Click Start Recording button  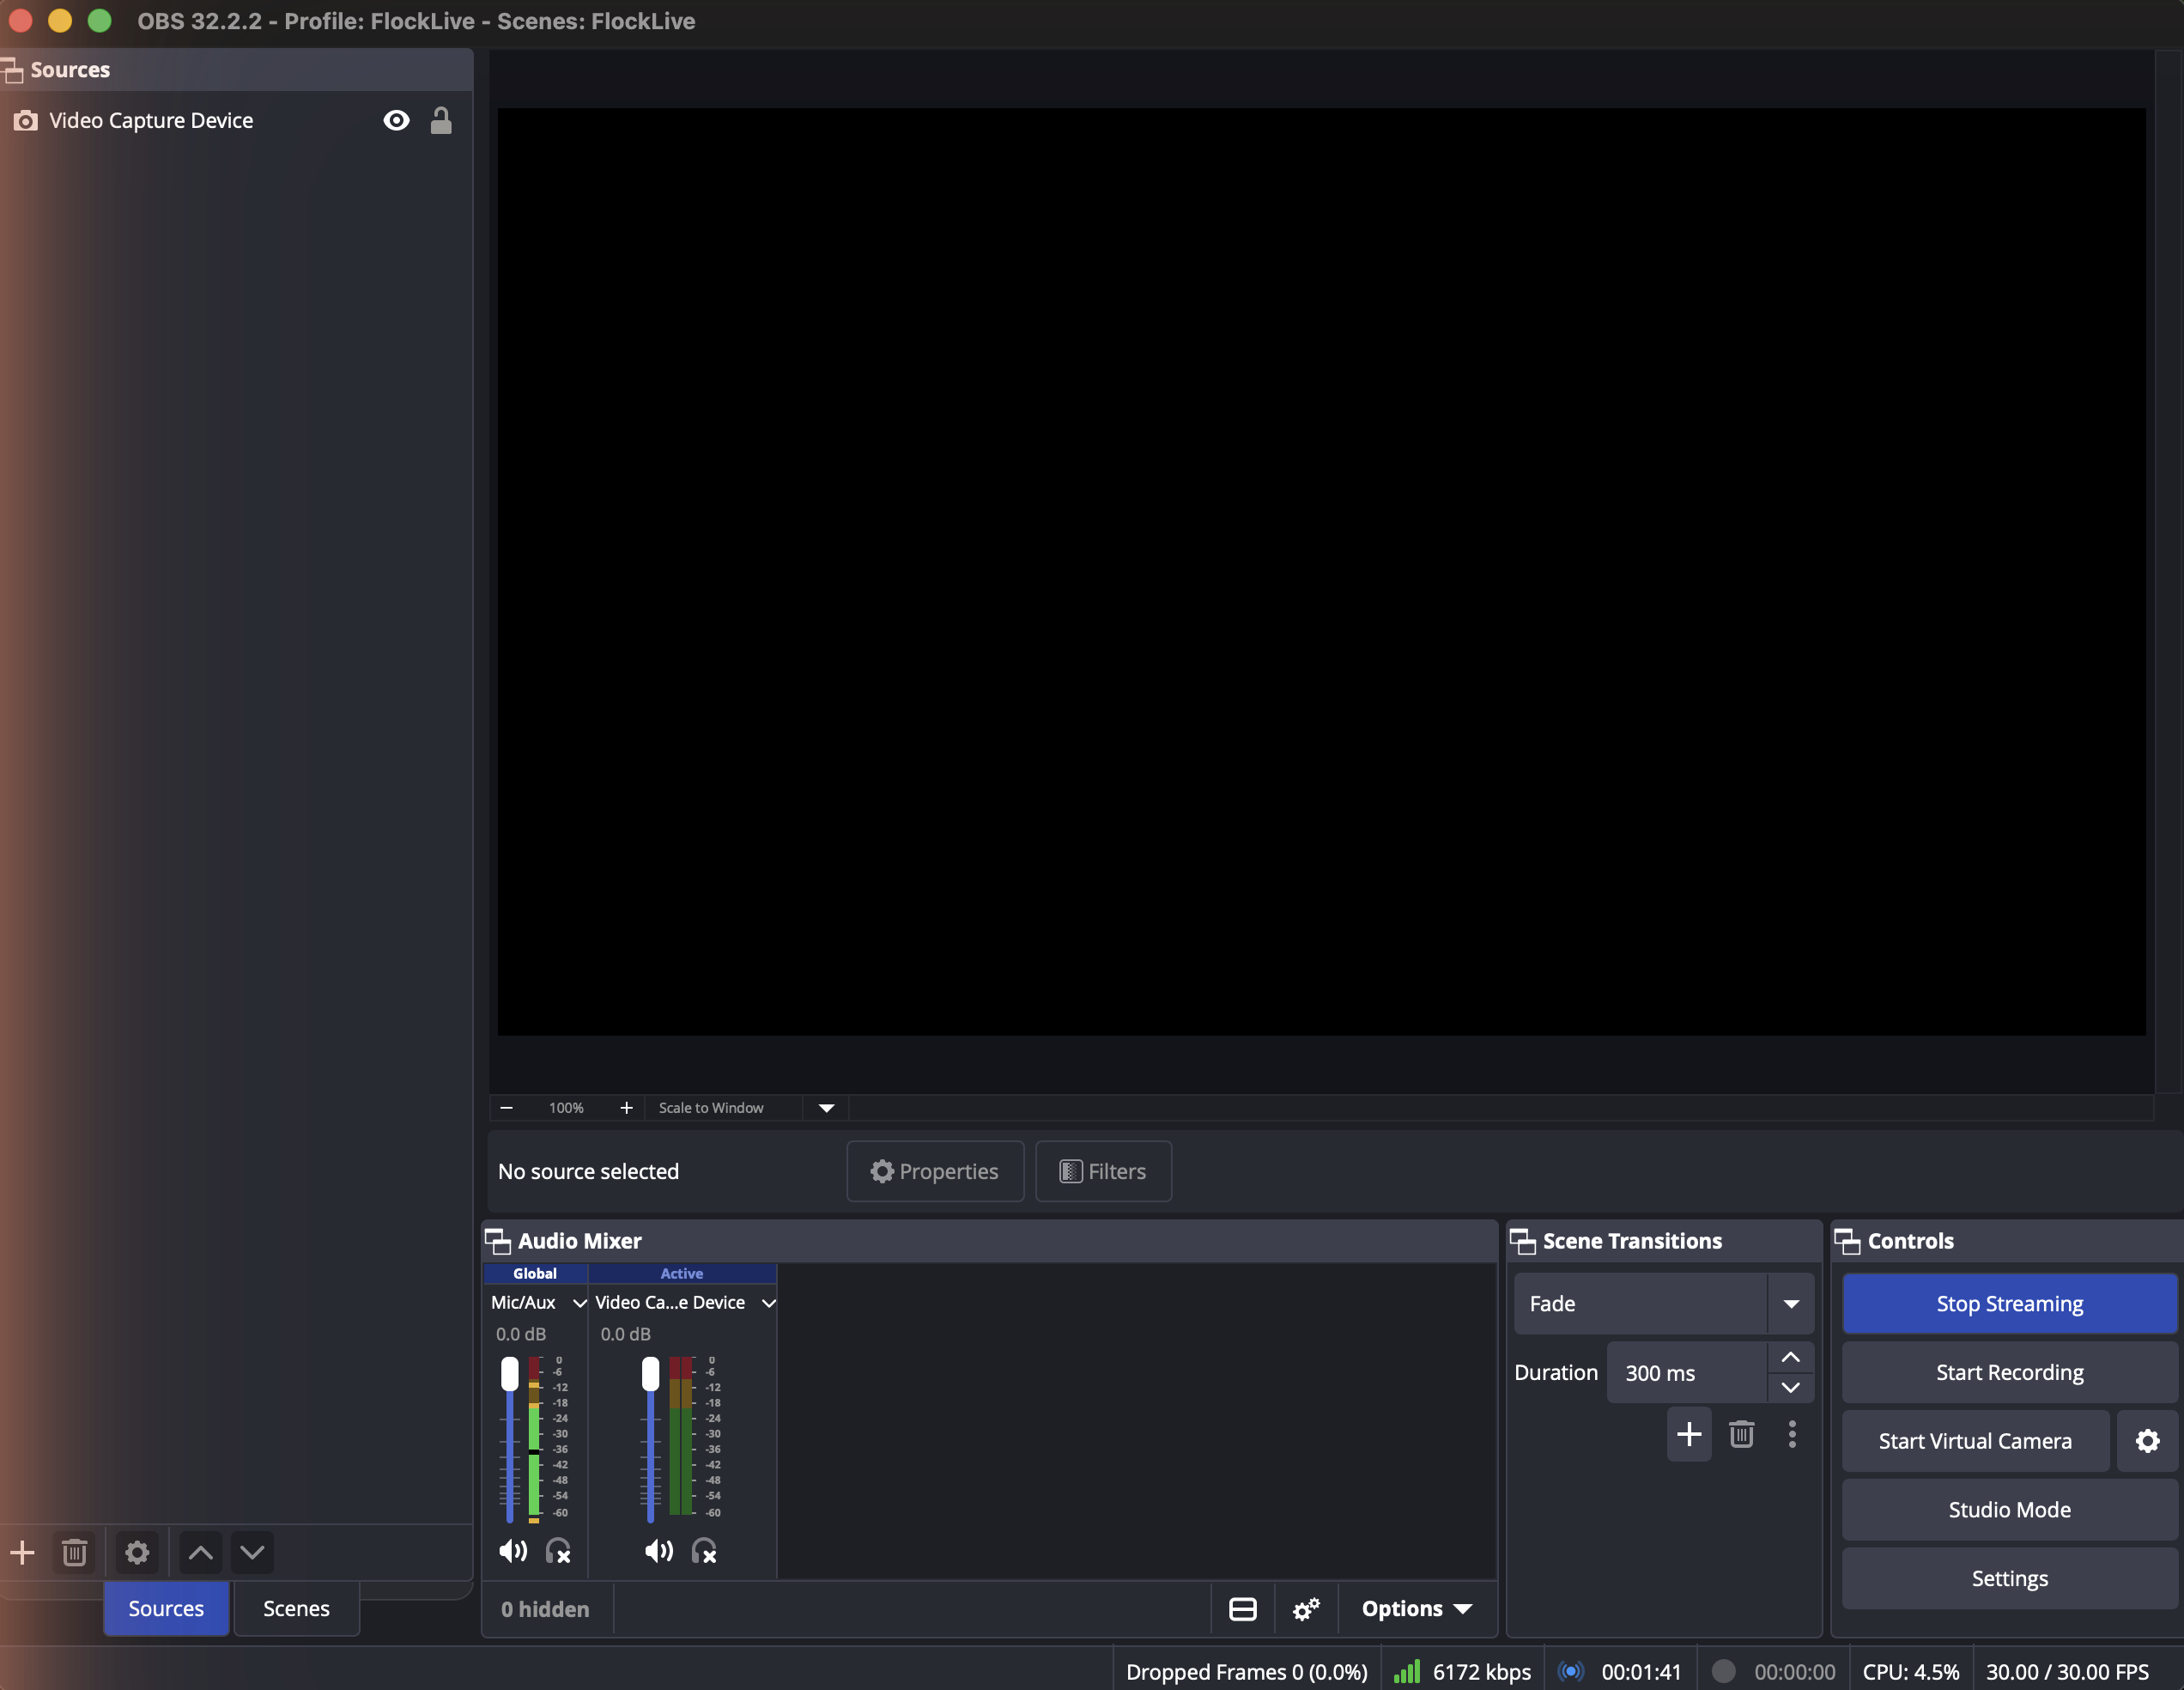[x=2010, y=1373]
